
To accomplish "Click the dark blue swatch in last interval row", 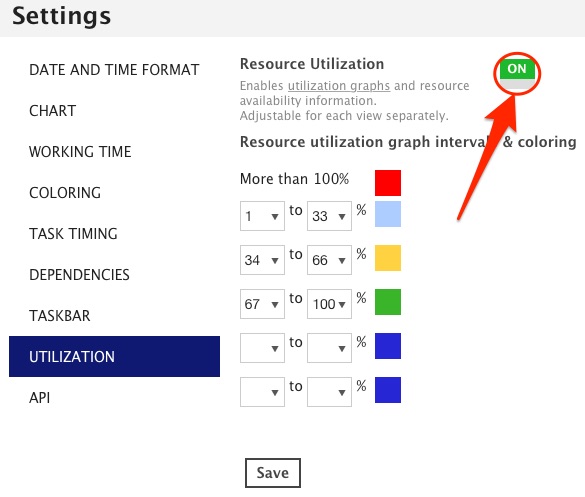I will click(x=388, y=390).
